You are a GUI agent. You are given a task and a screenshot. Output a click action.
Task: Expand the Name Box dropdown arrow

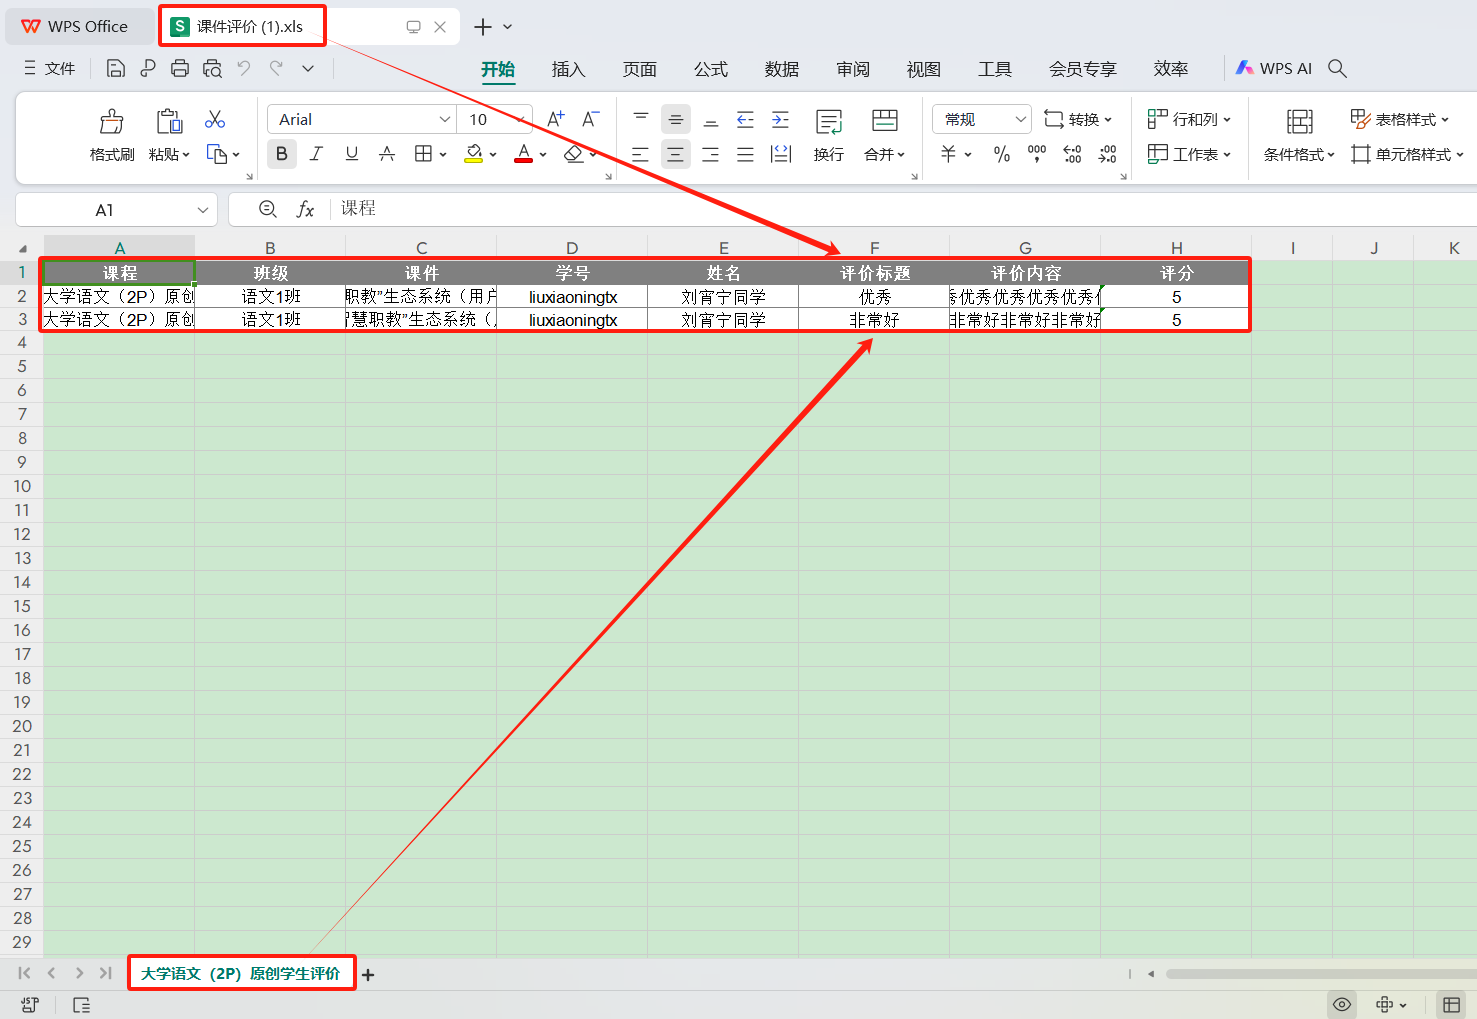(203, 210)
